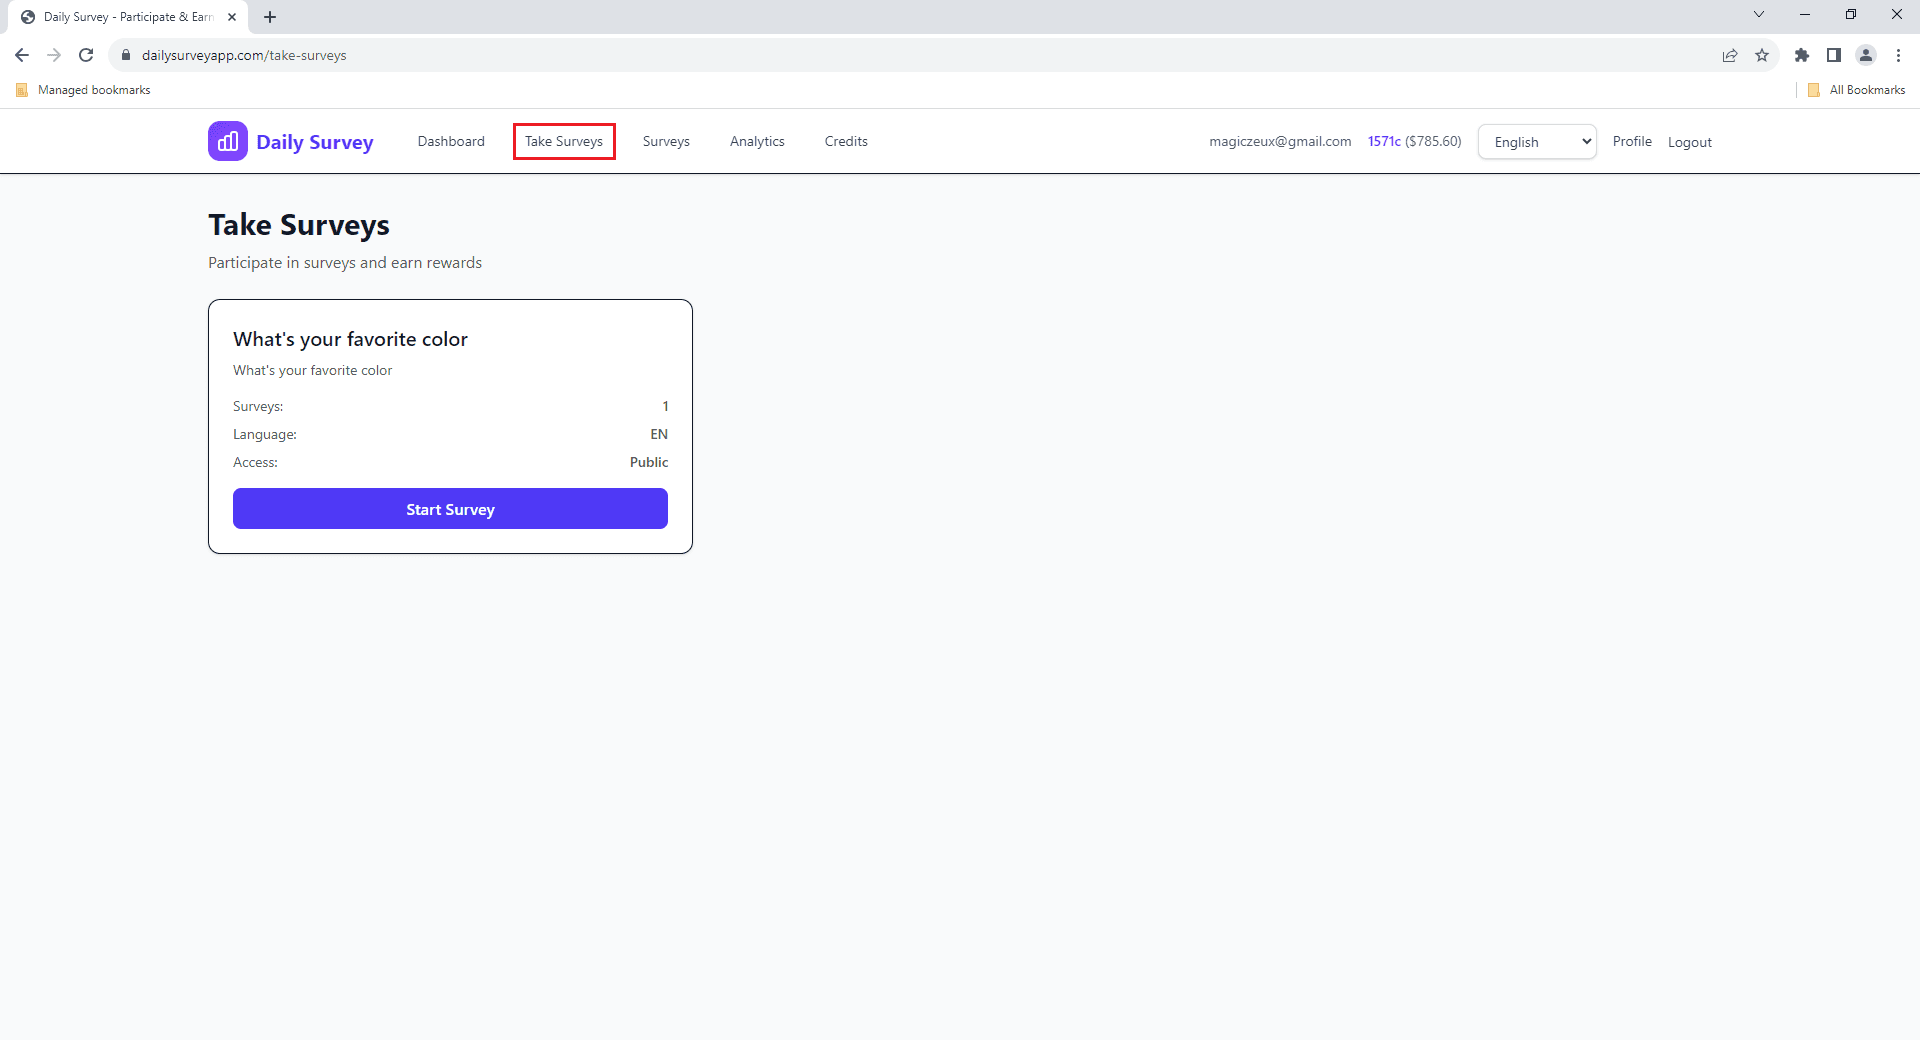
Task: Open the share page icon
Action: click(x=1731, y=56)
